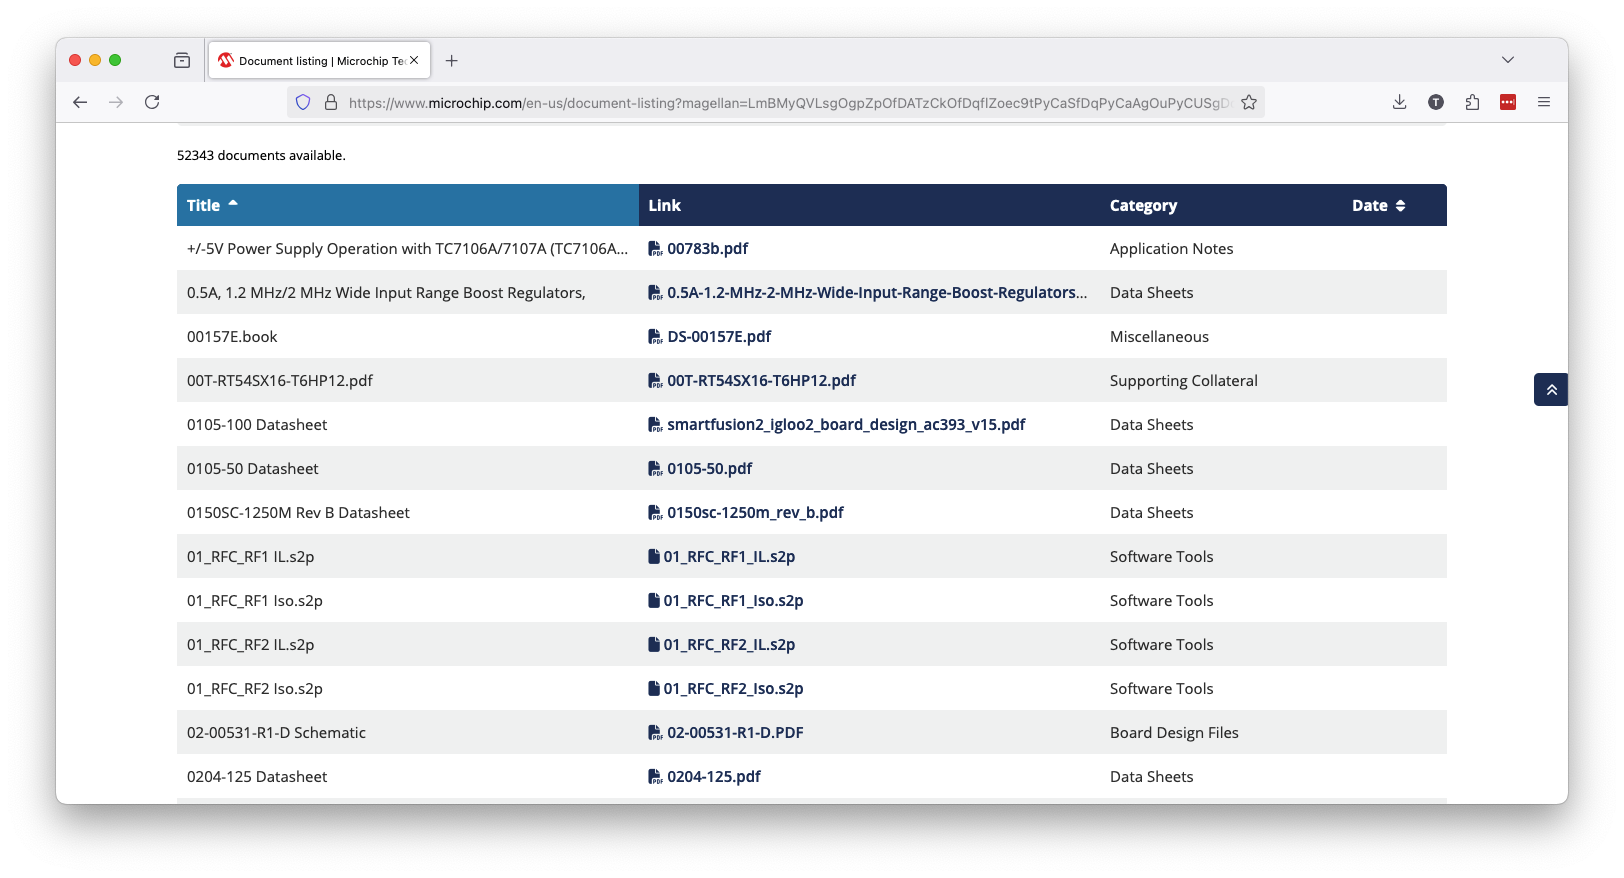Viewport: 1624px width, 878px height.
Task: Go forward to the next page
Action: [116, 102]
